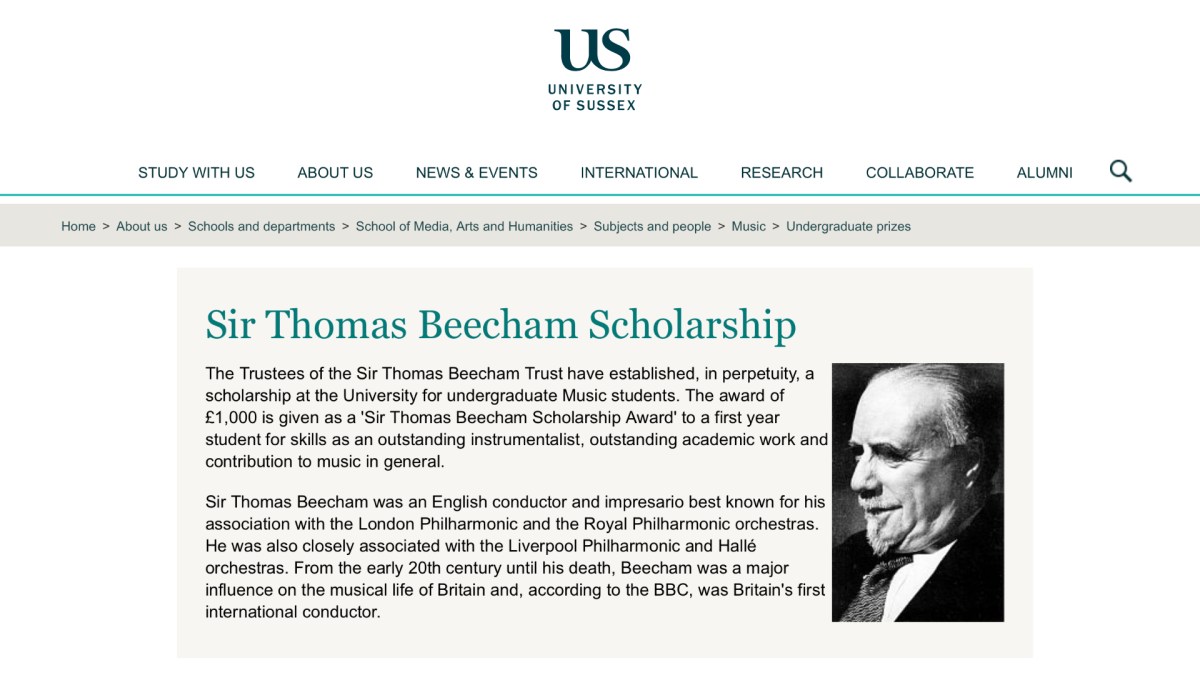Visit School of Media, Arts and Humanities link
1200x675 pixels.
[x=465, y=226]
